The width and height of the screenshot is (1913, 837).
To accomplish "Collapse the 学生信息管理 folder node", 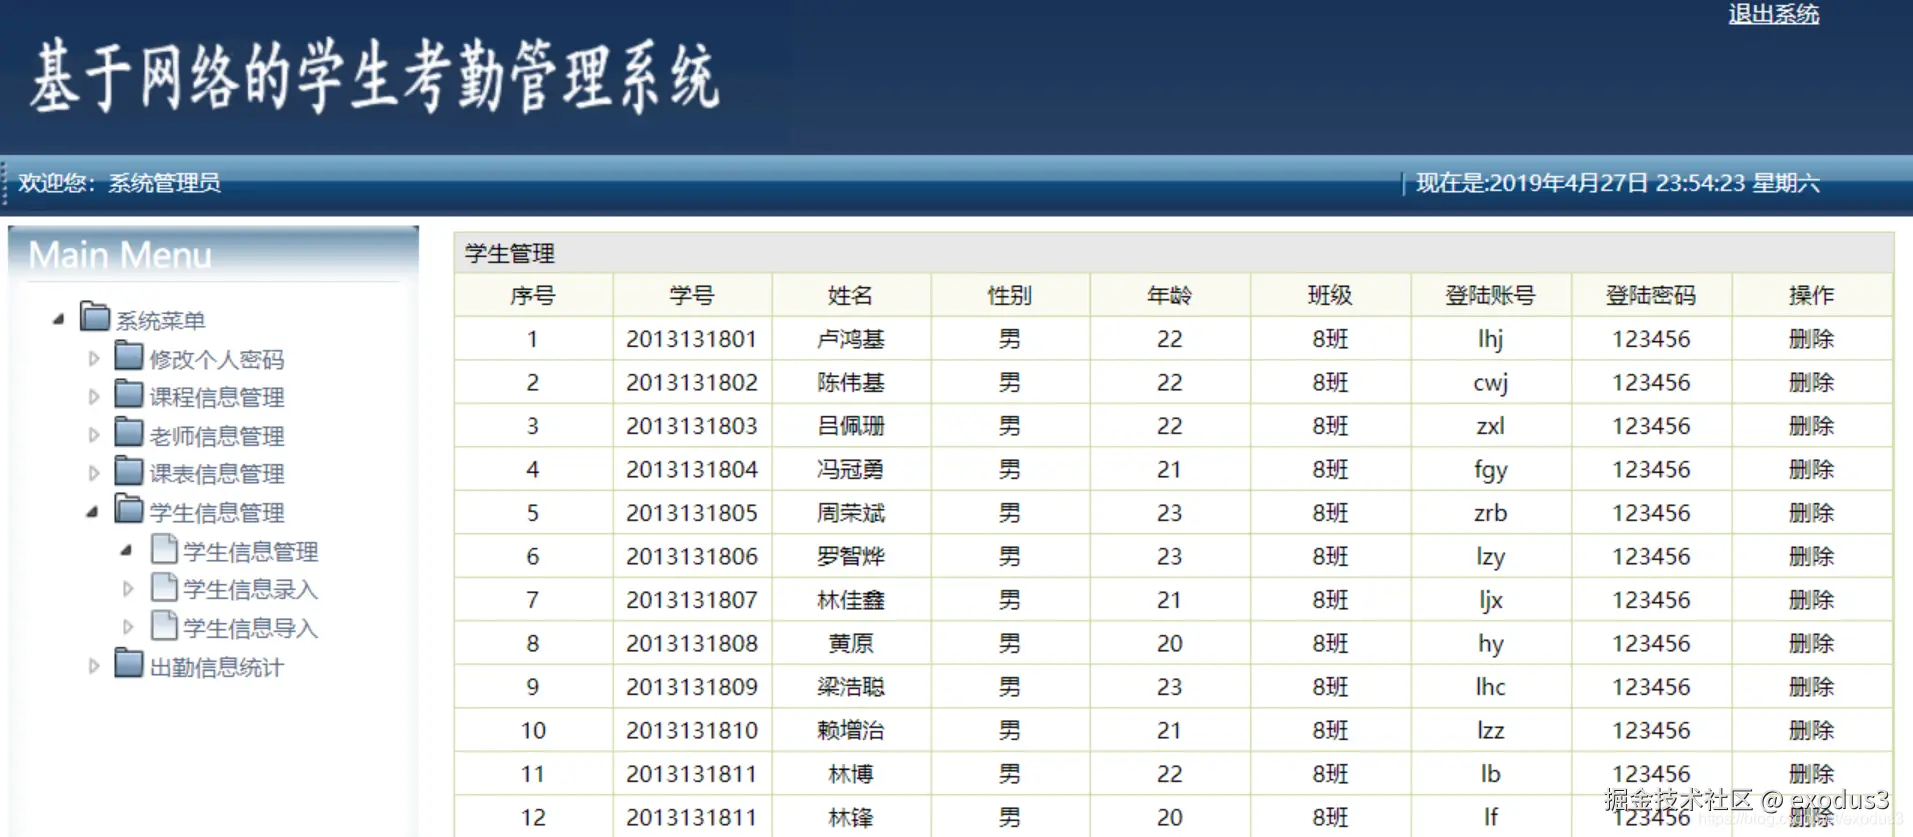I will (93, 512).
